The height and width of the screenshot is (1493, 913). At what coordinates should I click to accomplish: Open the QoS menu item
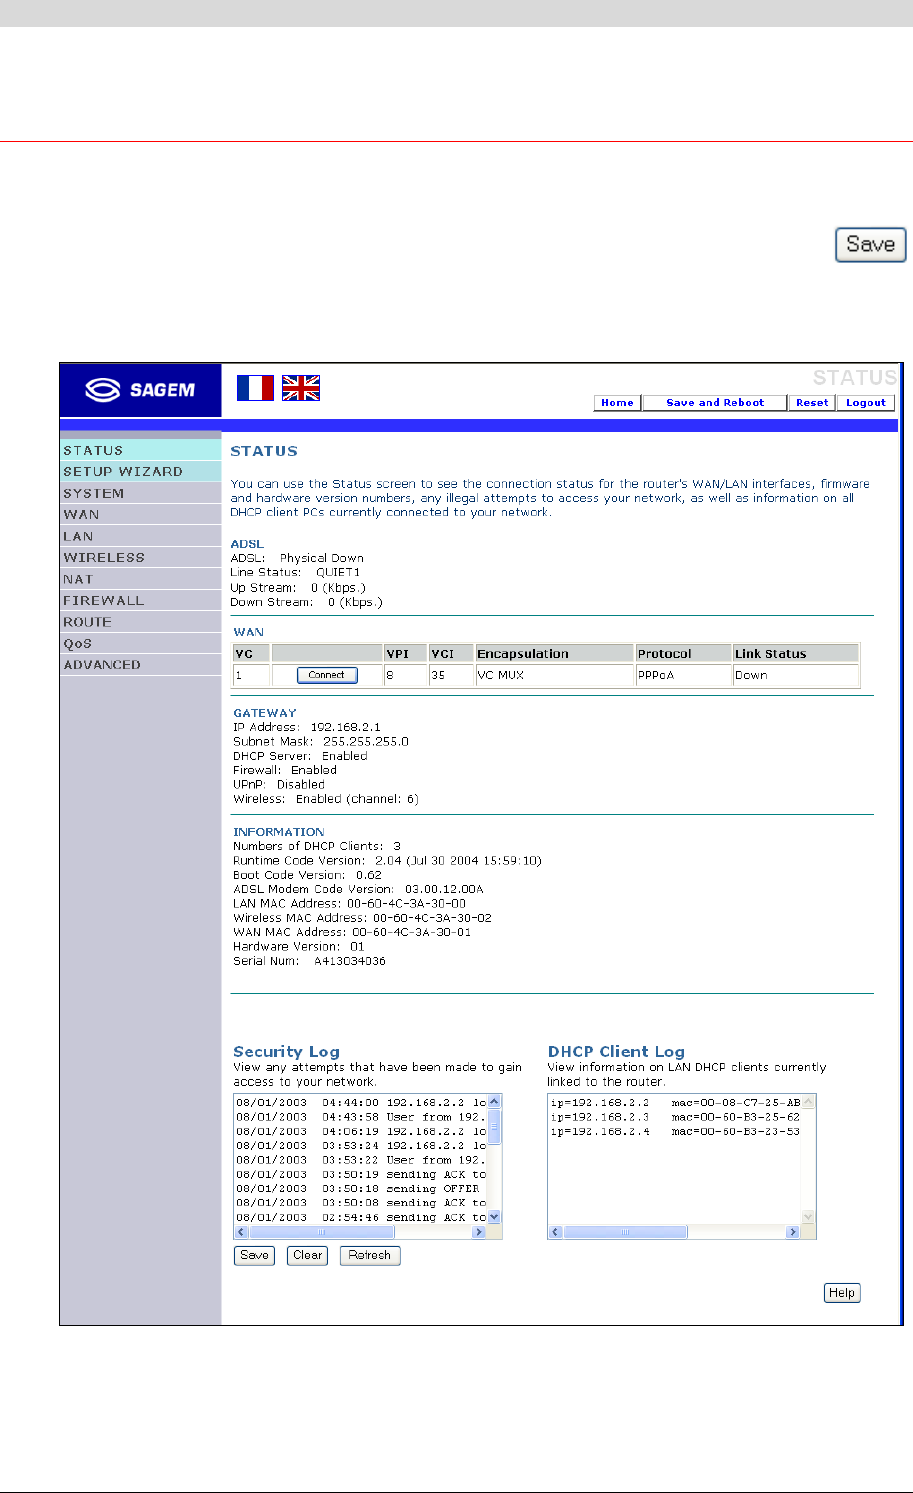[140, 644]
